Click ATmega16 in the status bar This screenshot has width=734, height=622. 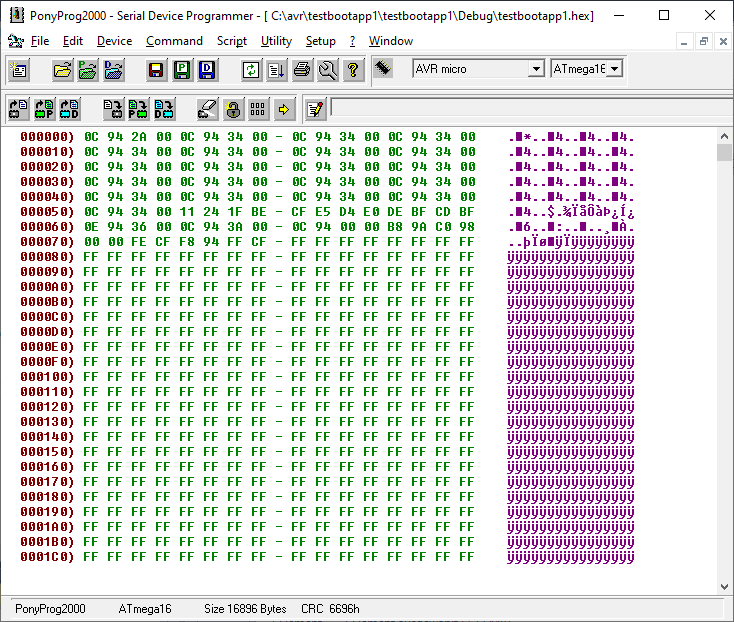tap(145, 609)
